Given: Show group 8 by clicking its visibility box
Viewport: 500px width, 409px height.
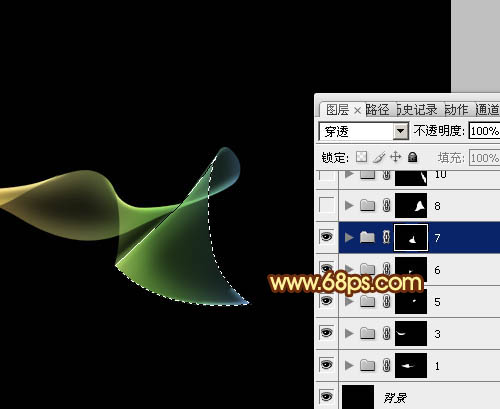Looking at the screenshot, I should 327,205.
